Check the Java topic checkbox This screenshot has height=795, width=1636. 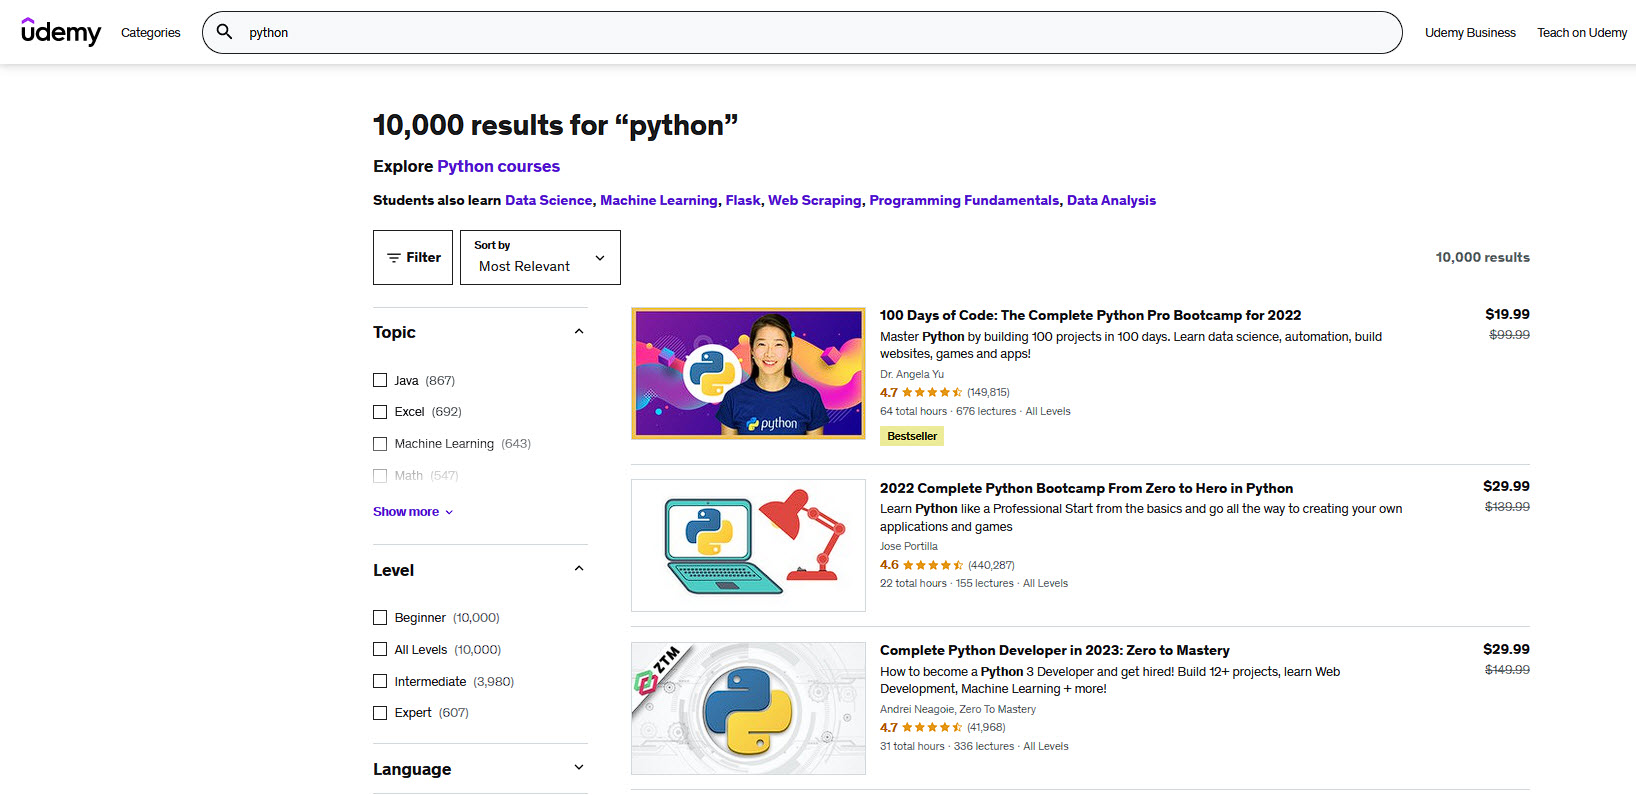tap(380, 380)
